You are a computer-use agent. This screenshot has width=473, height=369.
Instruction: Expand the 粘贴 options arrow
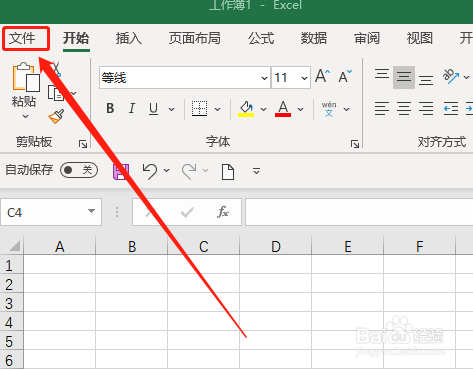pos(25,117)
